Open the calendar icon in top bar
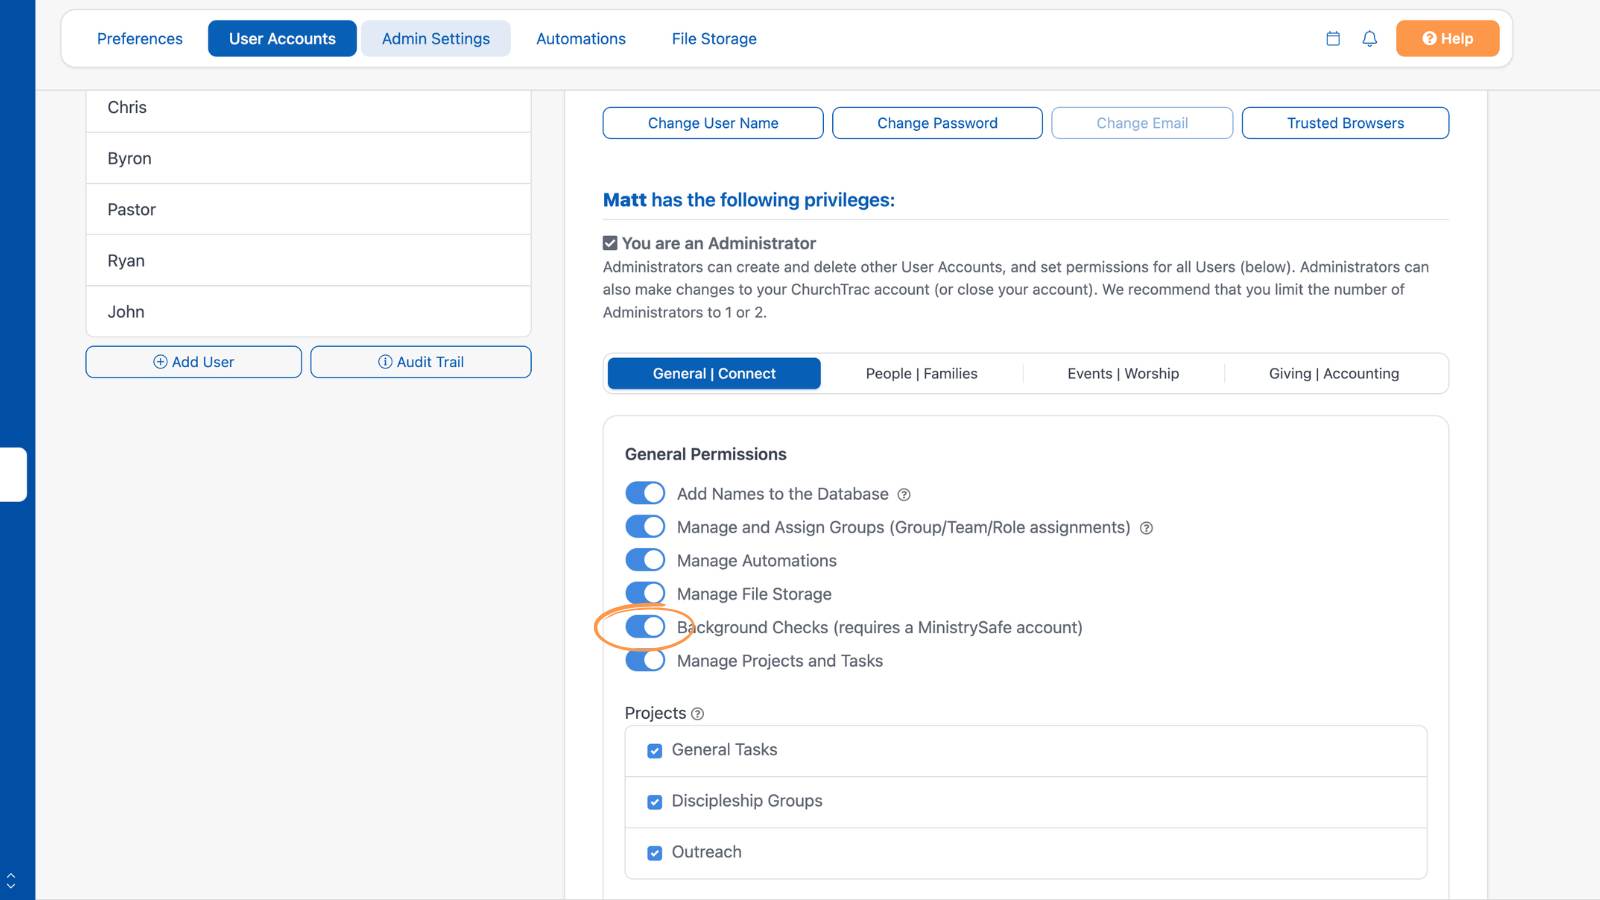The image size is (1600, 900). coord(1333,39)
